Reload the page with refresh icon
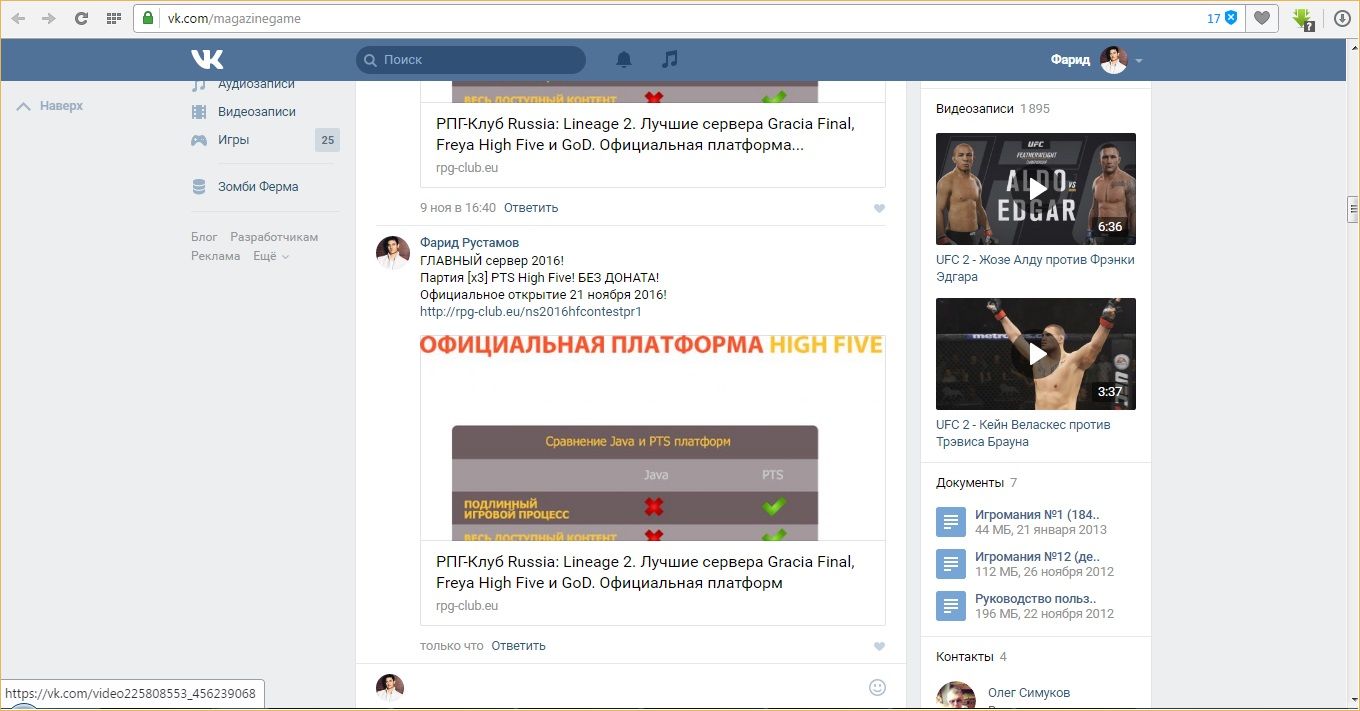Screen dimensions: 1360x711 point(81,18)
